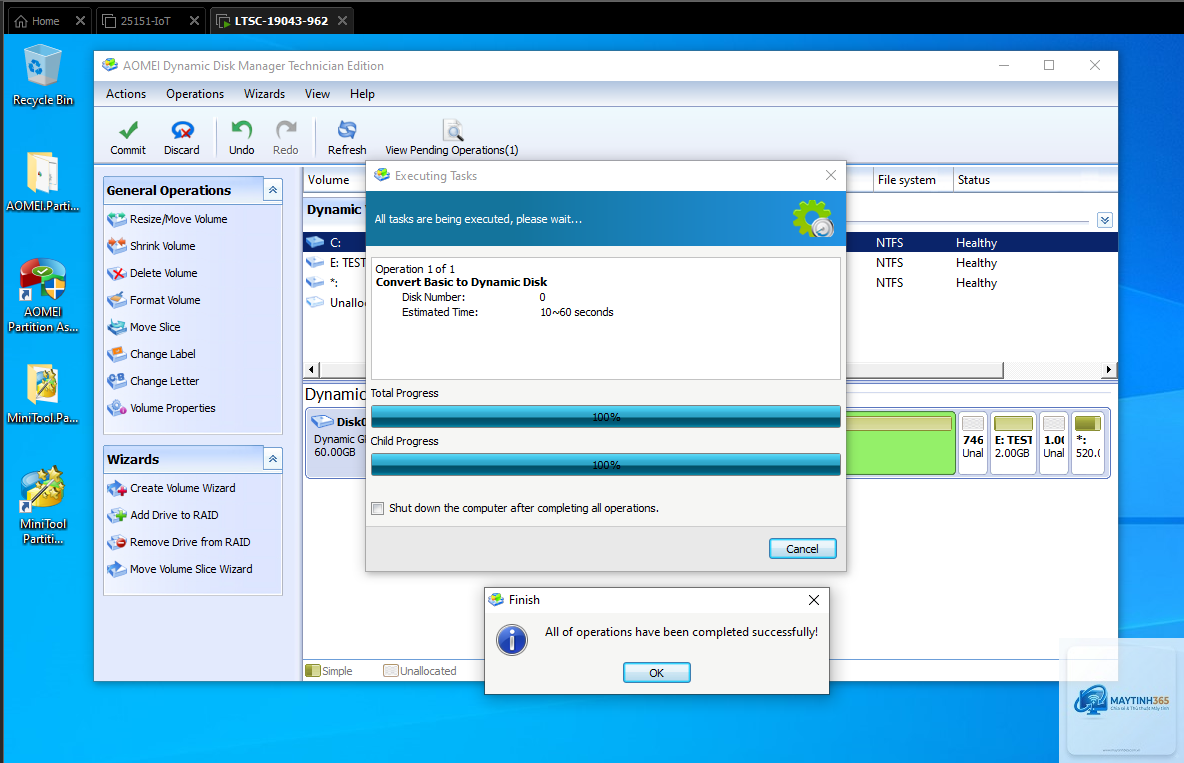This screenshot has width=1184, height=763.
Task: Click the Total Progress bar
Action: click(606, 416)
